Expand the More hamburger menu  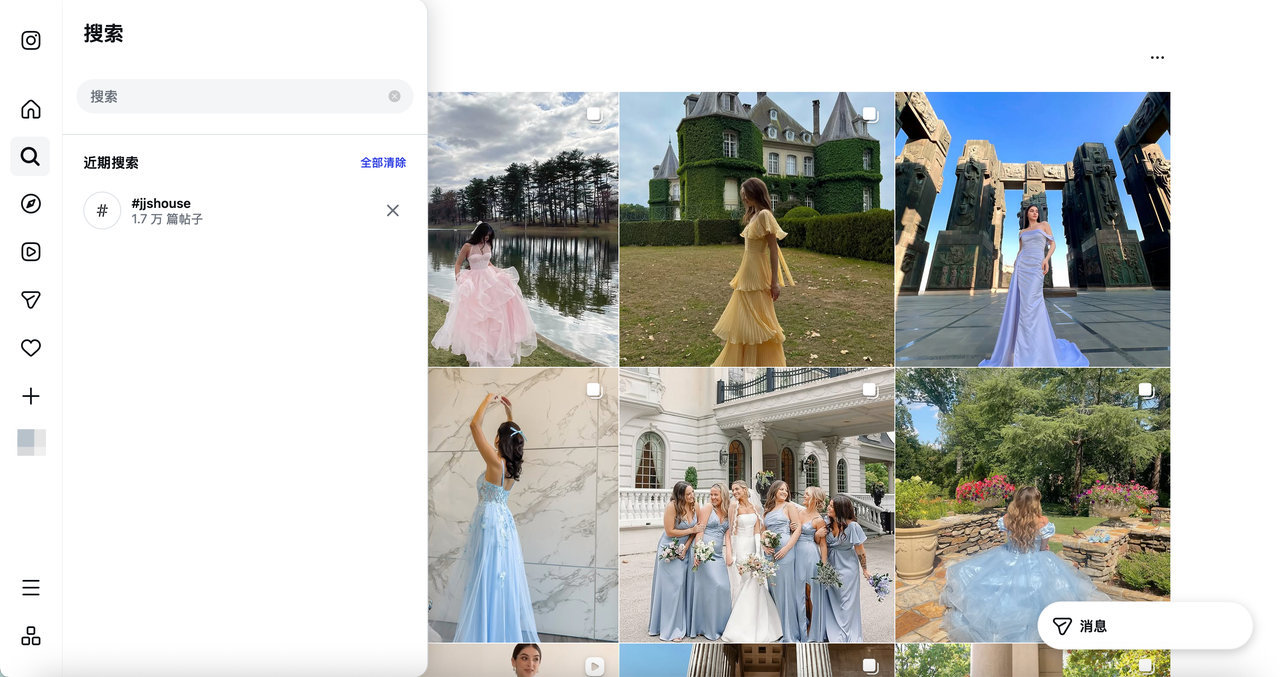(31, 588)
